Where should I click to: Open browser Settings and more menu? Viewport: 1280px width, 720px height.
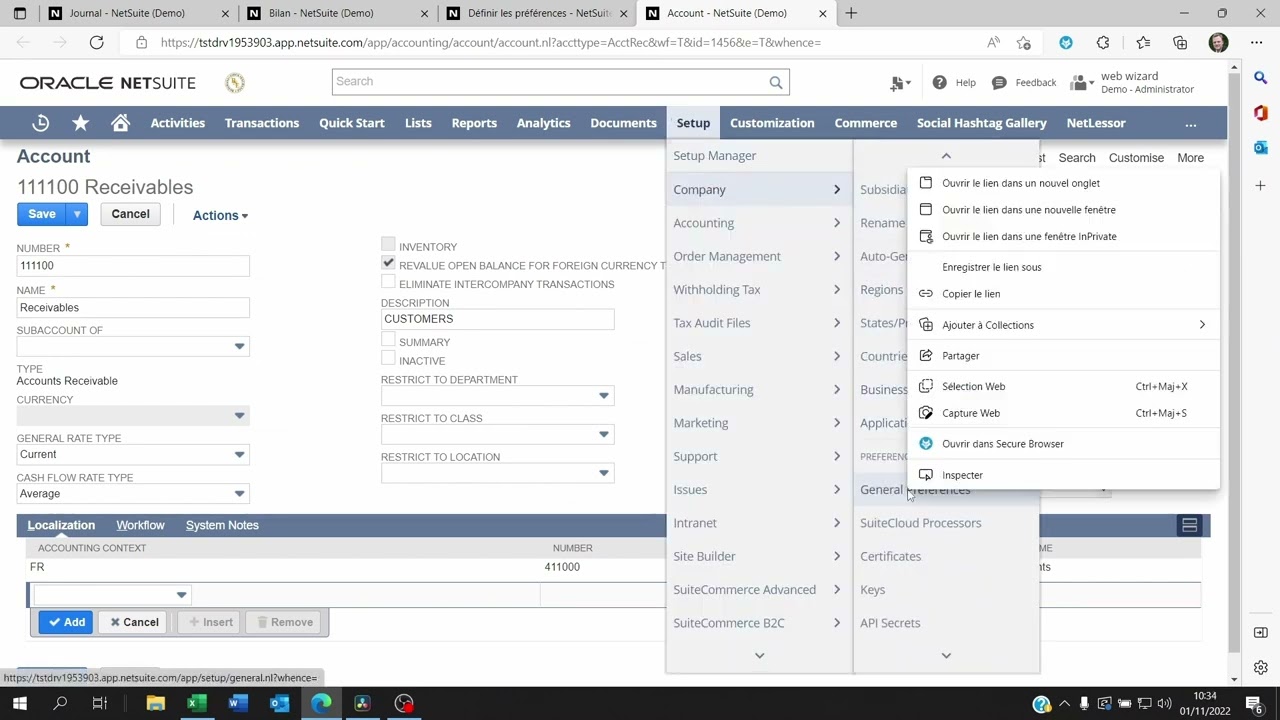[x=1258, y=42]
